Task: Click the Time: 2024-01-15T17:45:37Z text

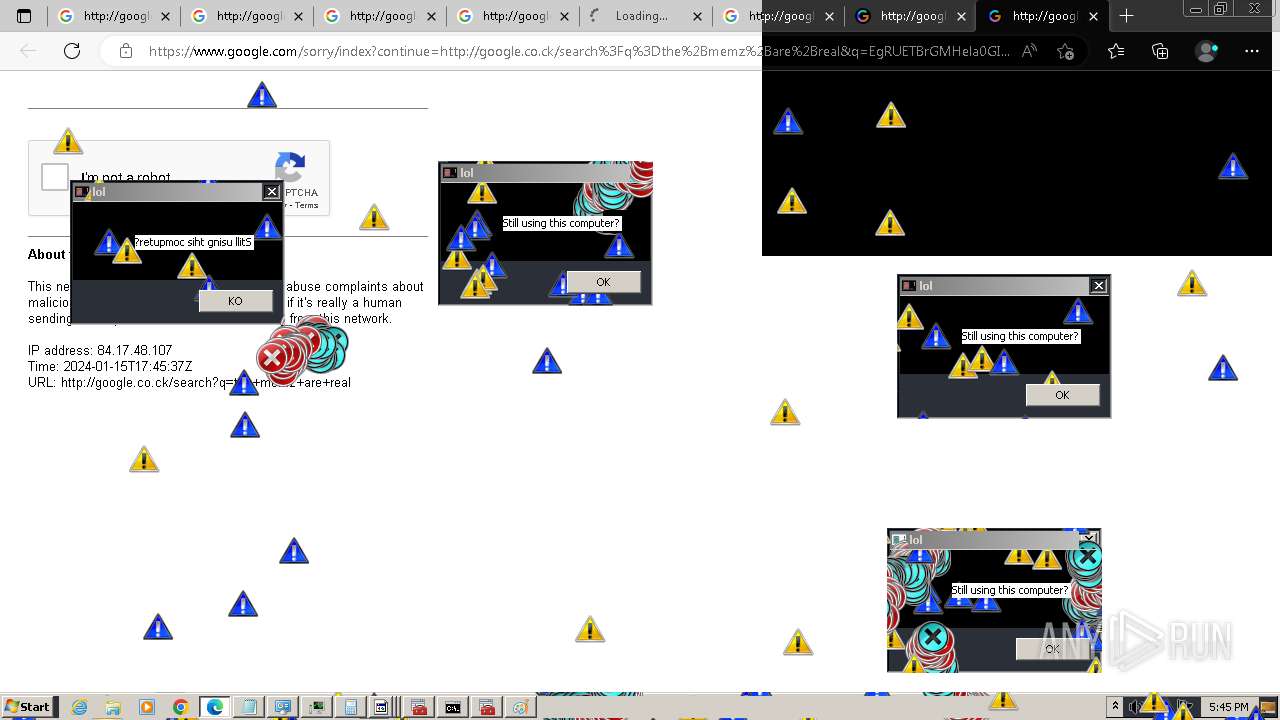Action: point(110,366)
